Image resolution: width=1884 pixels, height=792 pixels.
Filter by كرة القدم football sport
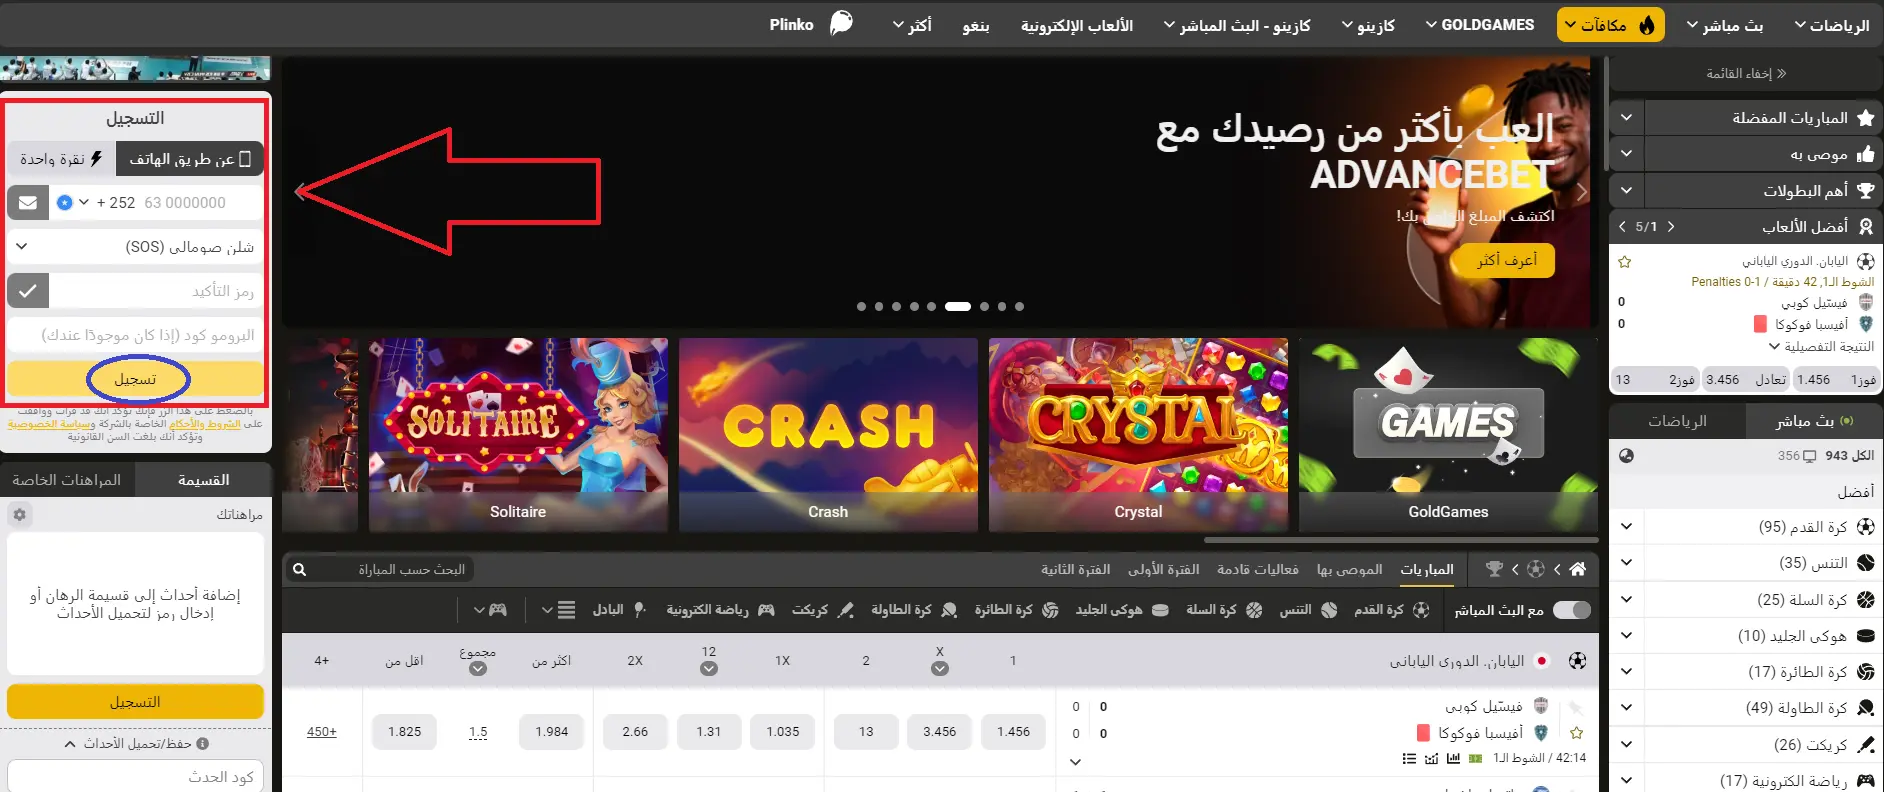point(1391,610)
